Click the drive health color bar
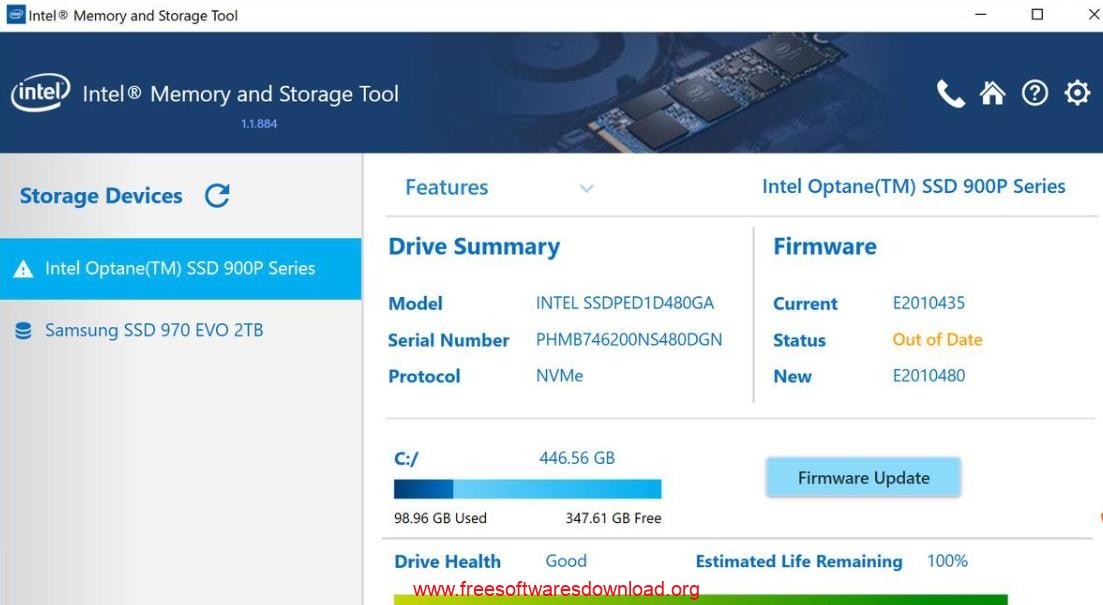The height and width of the screenshot is (605, 1103). pos(700,600)
